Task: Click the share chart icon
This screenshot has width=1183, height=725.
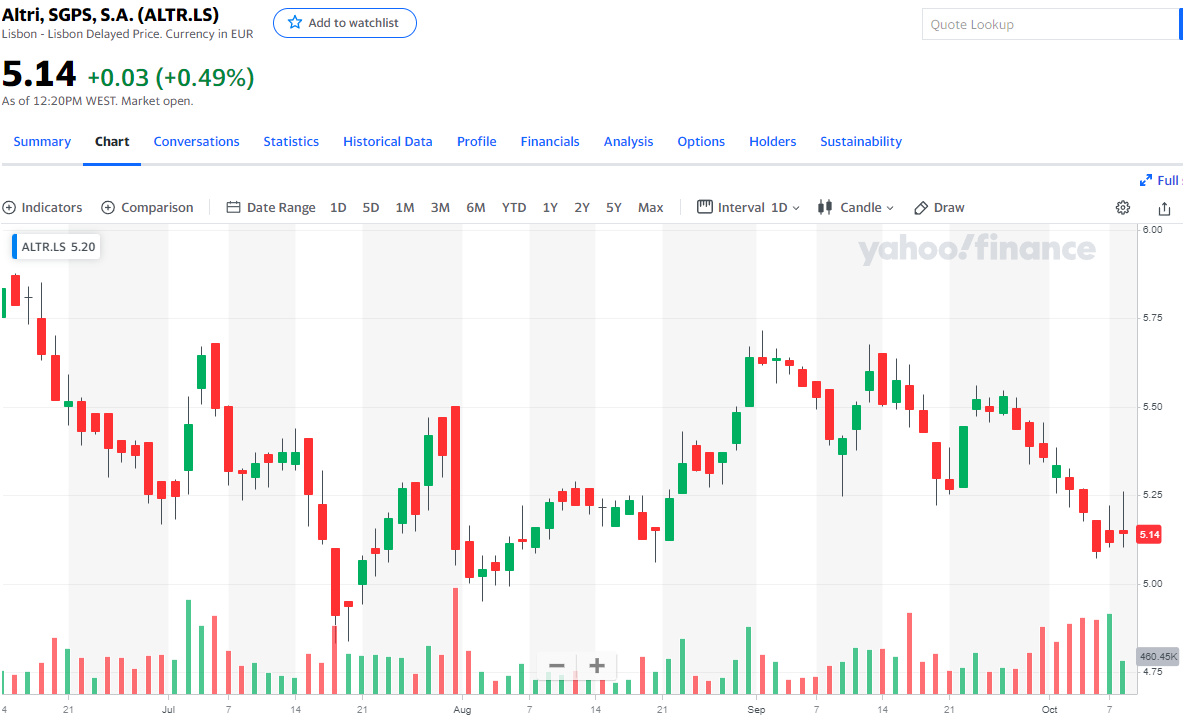Action: pos(1164,208)
